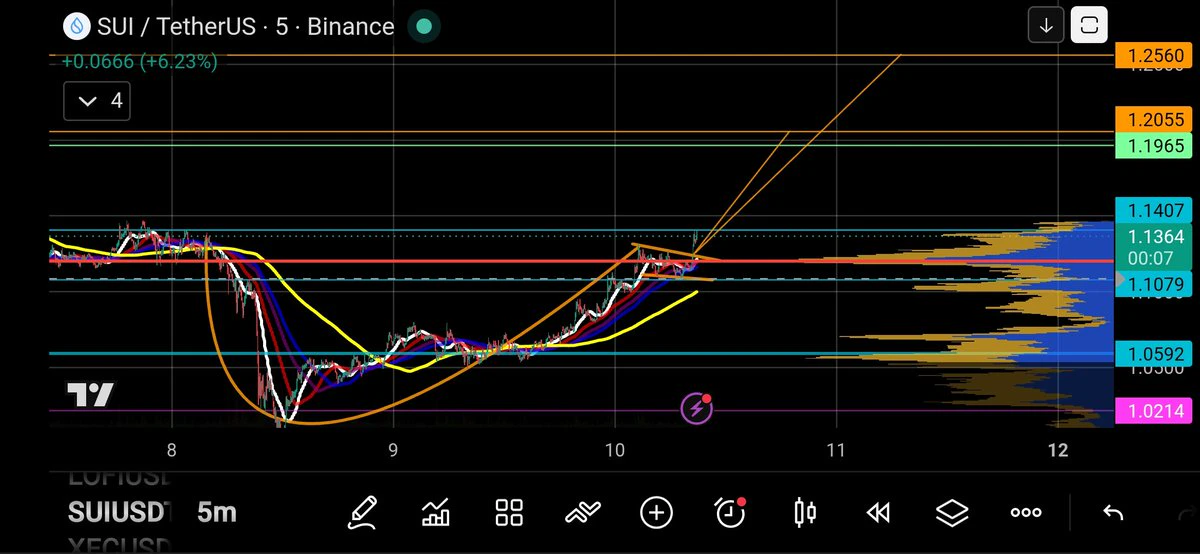
Task: Expand the collapsed indicators legend showing 4
Action: coord(97,101)
